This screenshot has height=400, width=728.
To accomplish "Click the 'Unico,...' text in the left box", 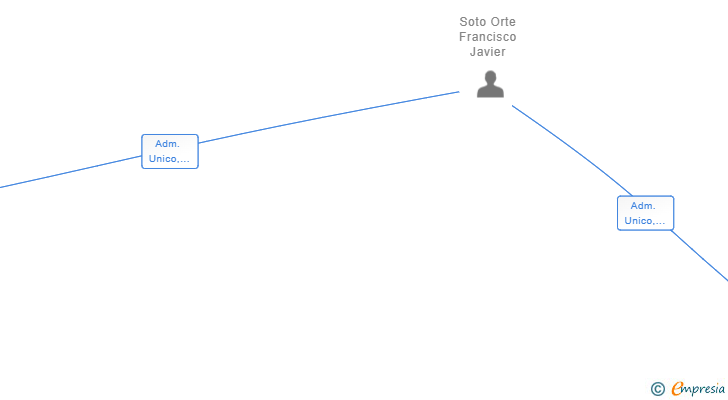I will pyautogui.click(x=169, y=159).
